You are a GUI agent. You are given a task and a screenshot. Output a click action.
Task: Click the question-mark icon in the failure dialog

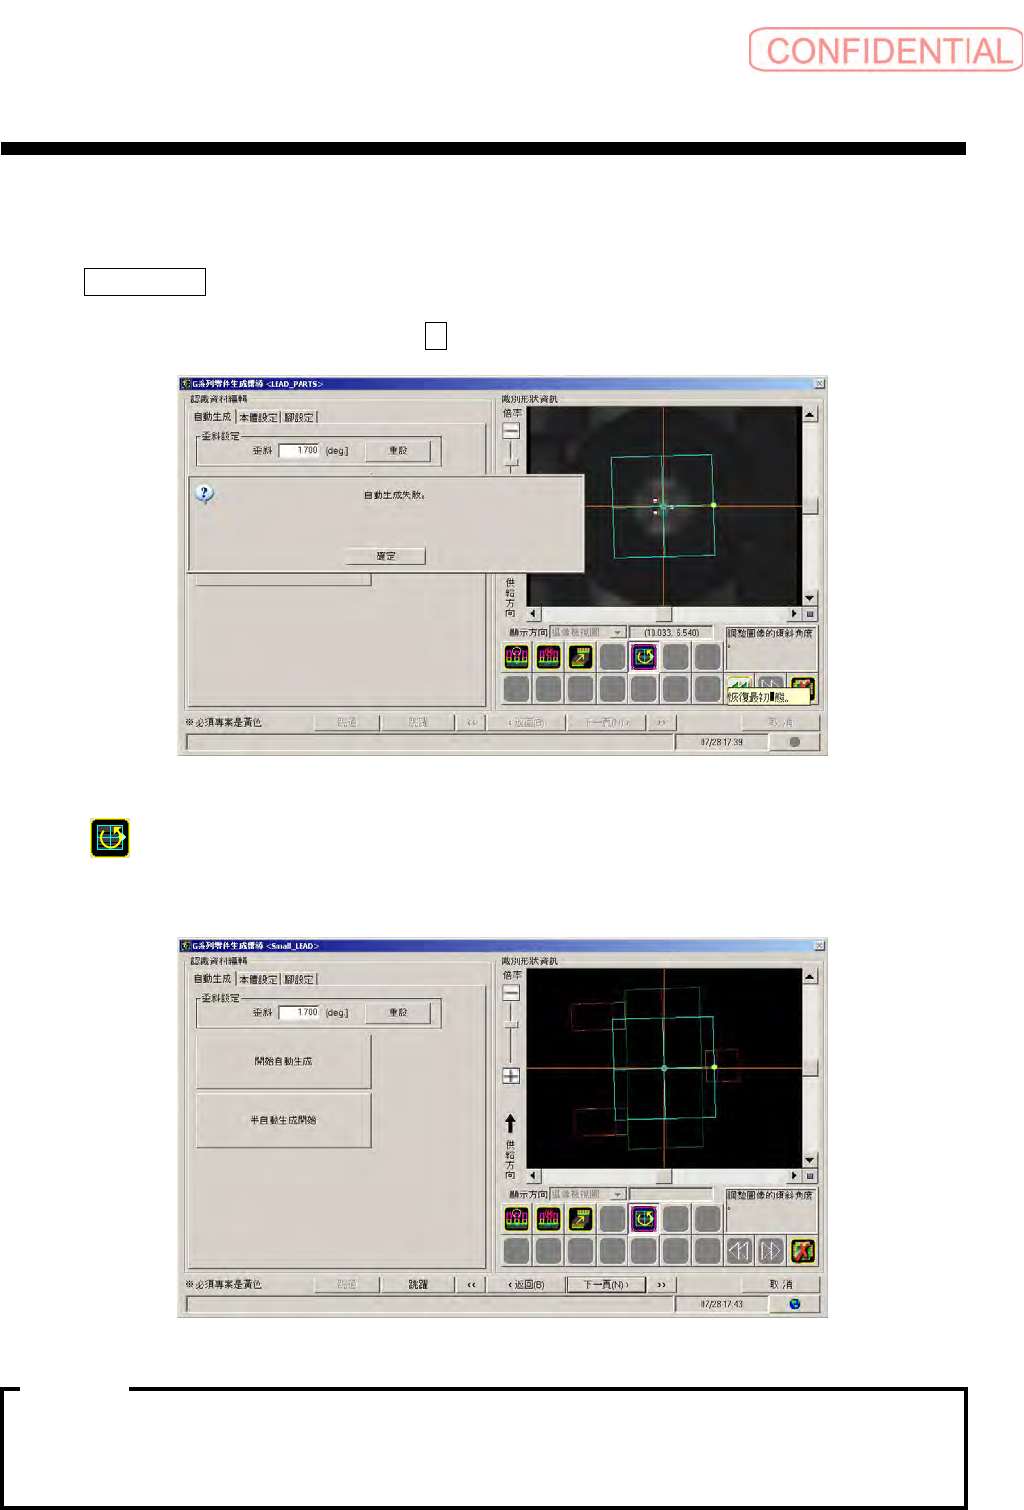[204, 494]
